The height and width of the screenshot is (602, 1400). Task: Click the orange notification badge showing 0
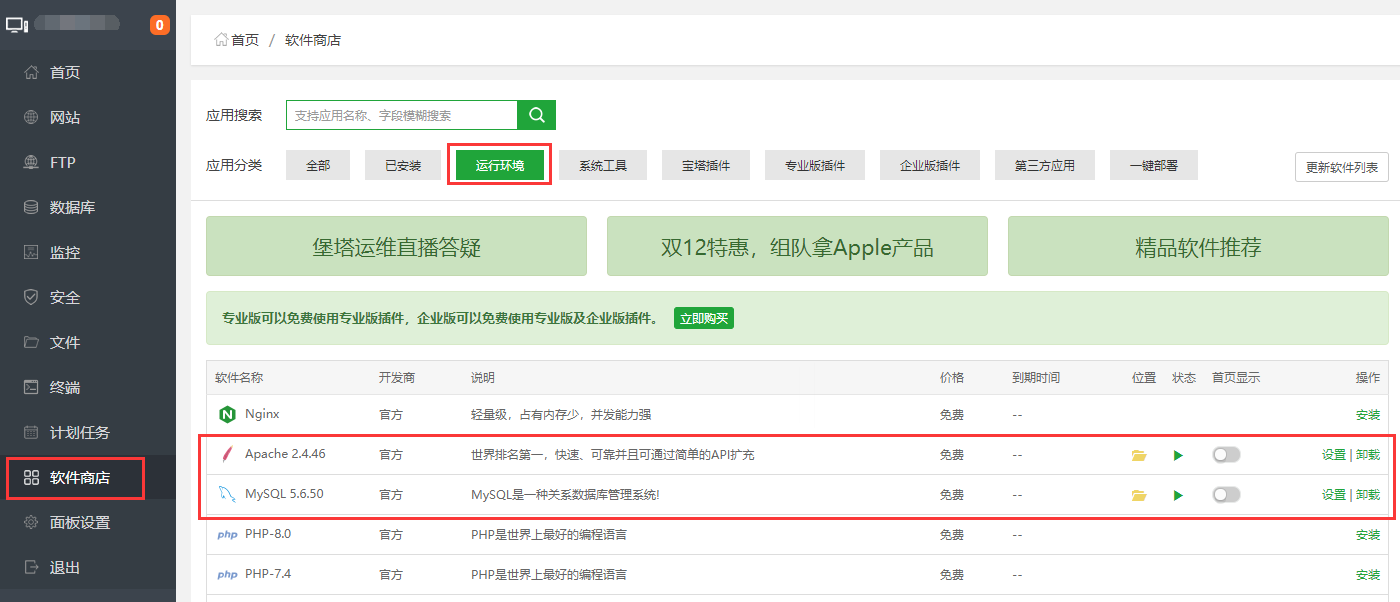(x=160, y=25)
